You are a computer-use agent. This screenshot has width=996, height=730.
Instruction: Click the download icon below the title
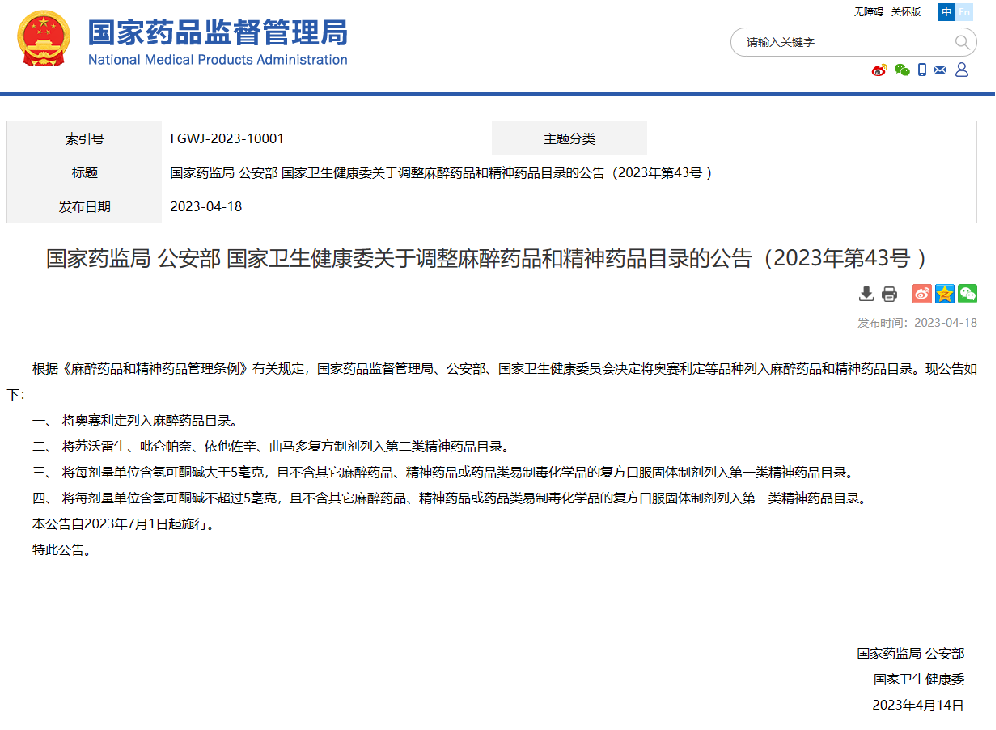pos(866,294)
